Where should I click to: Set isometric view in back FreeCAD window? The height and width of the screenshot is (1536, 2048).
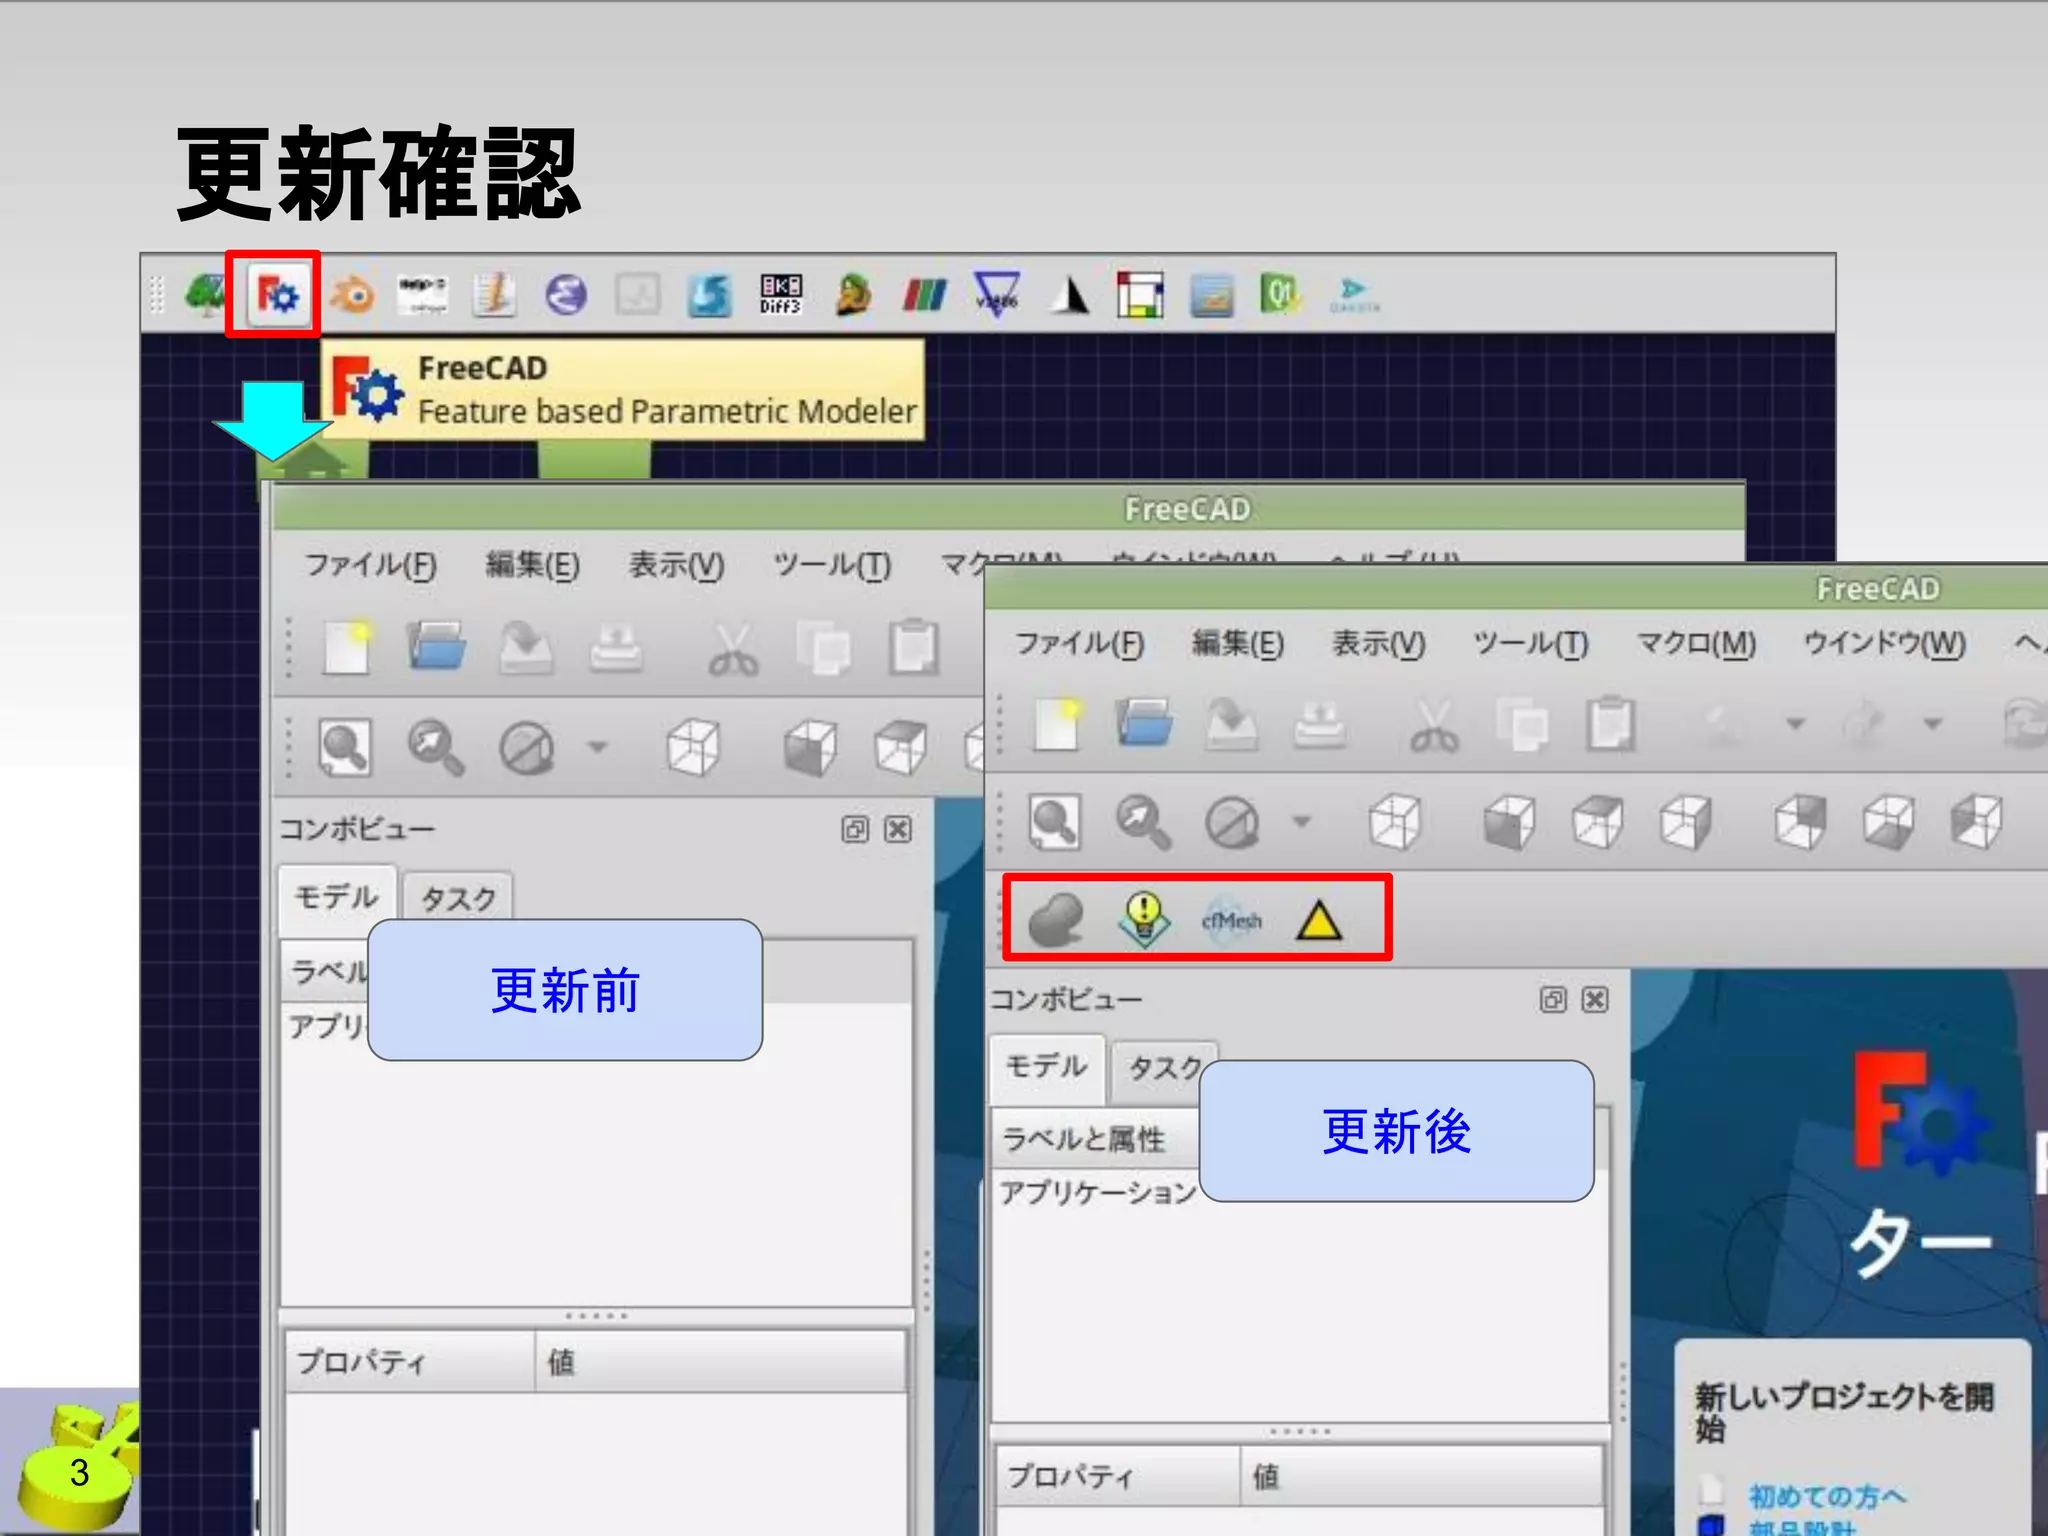692,747
